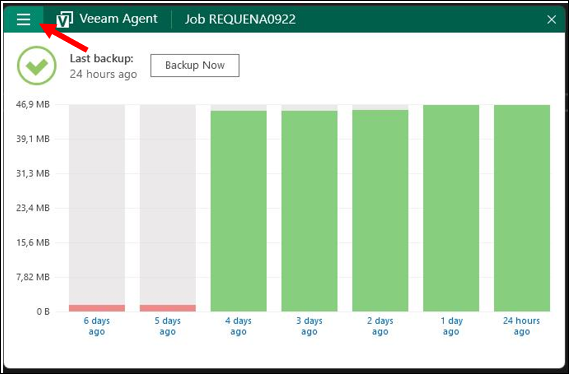This screenshot has height=374, width=569.
Task: Open the 2 days ago link
Action: point(380,326)
